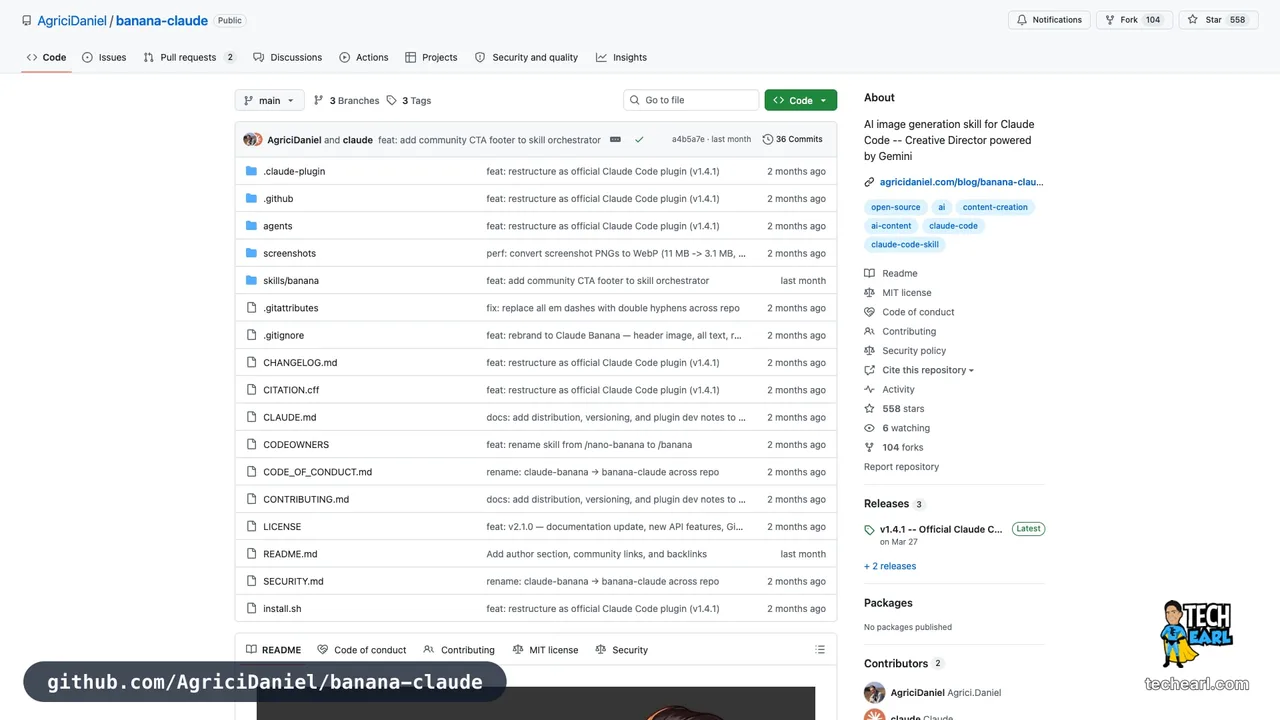1280x720 pixels.
Task: Select the MIT license README tab
Action: [545, 650]
